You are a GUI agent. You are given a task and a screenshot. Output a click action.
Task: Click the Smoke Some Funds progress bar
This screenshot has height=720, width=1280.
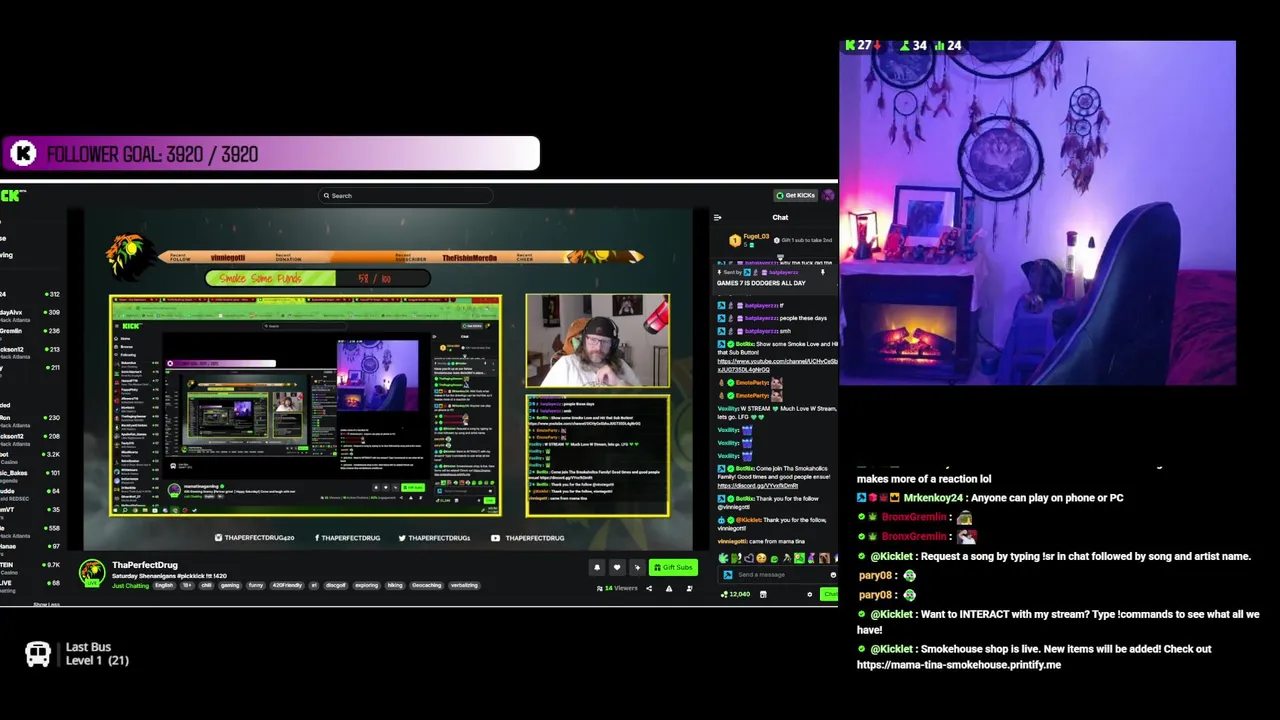click(318, 278)
